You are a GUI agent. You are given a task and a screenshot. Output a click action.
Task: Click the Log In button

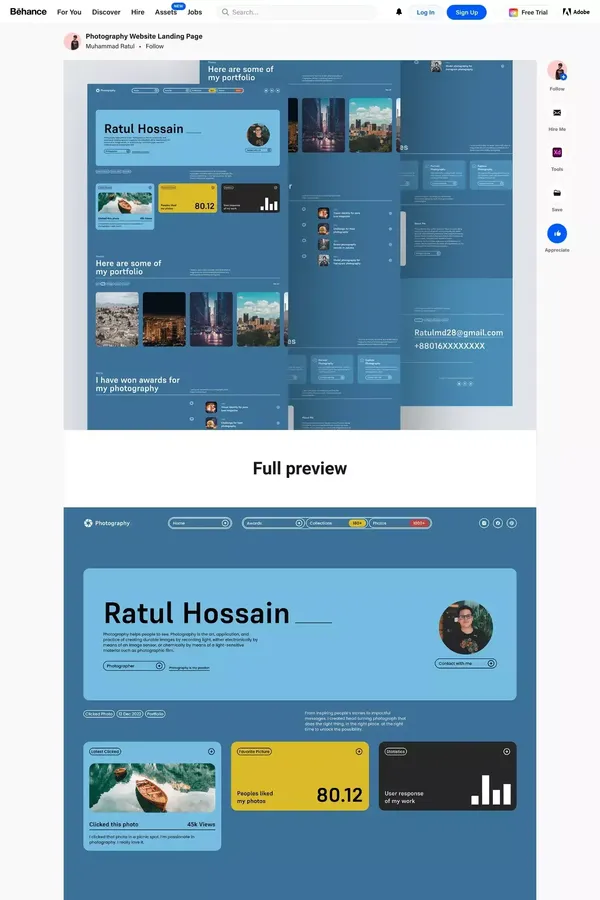pos(425,12)
